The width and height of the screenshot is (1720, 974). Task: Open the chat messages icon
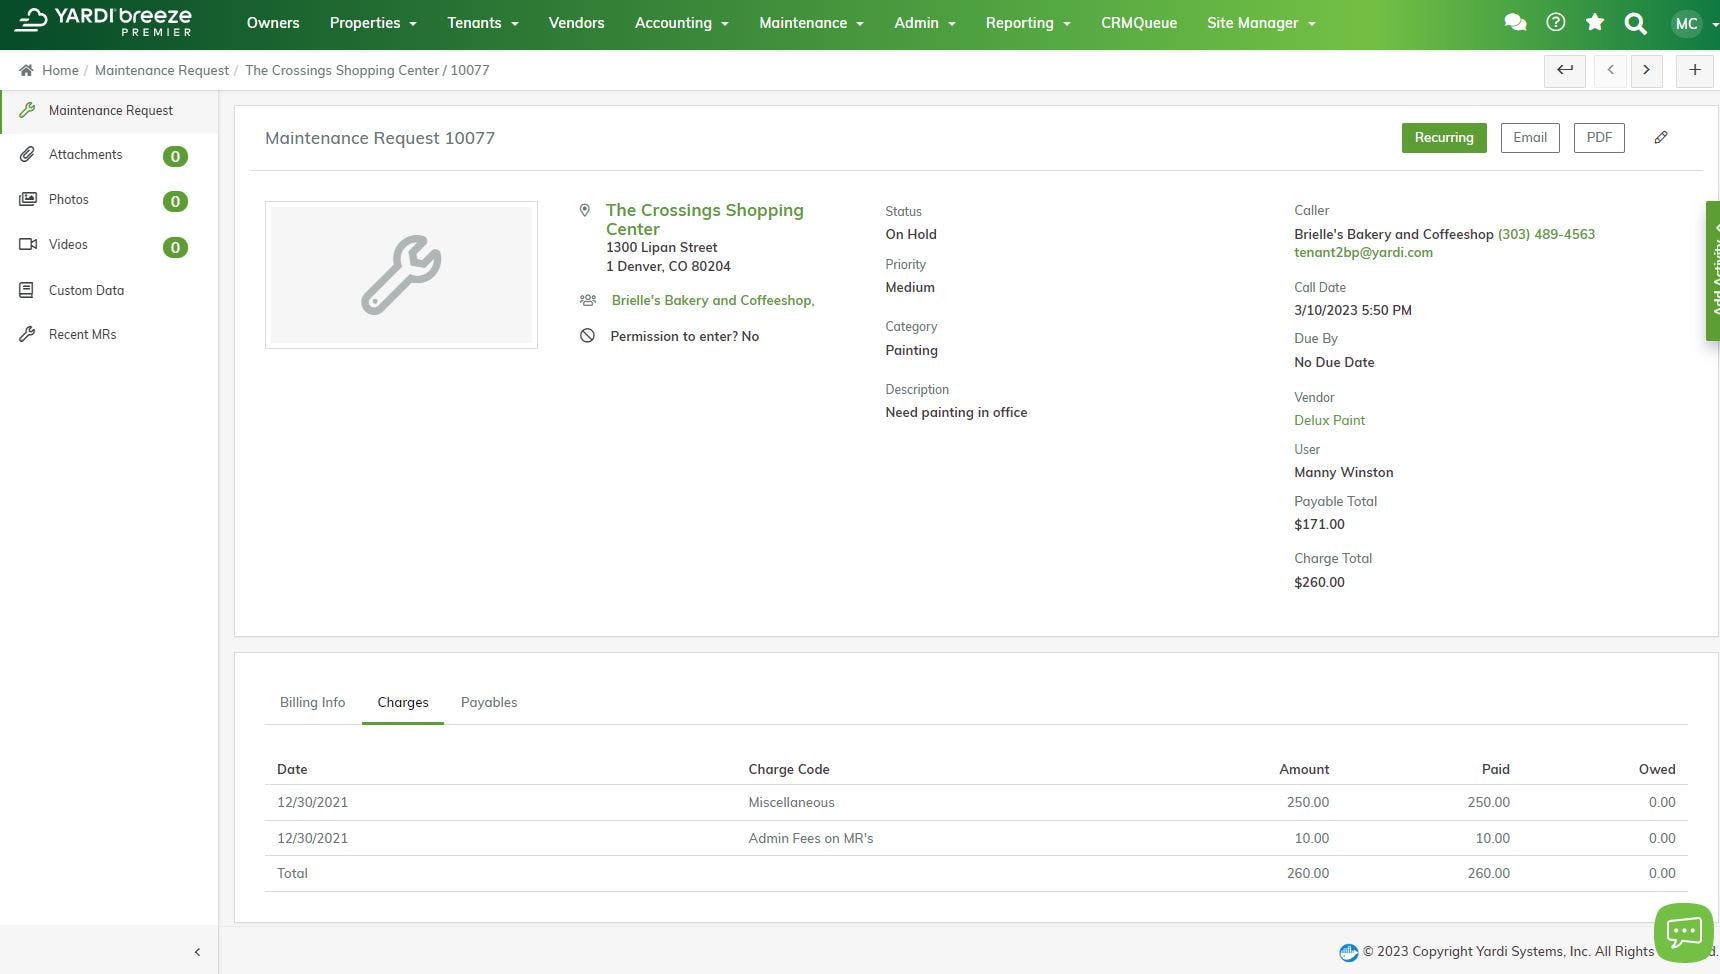(x=1516, y=22)
